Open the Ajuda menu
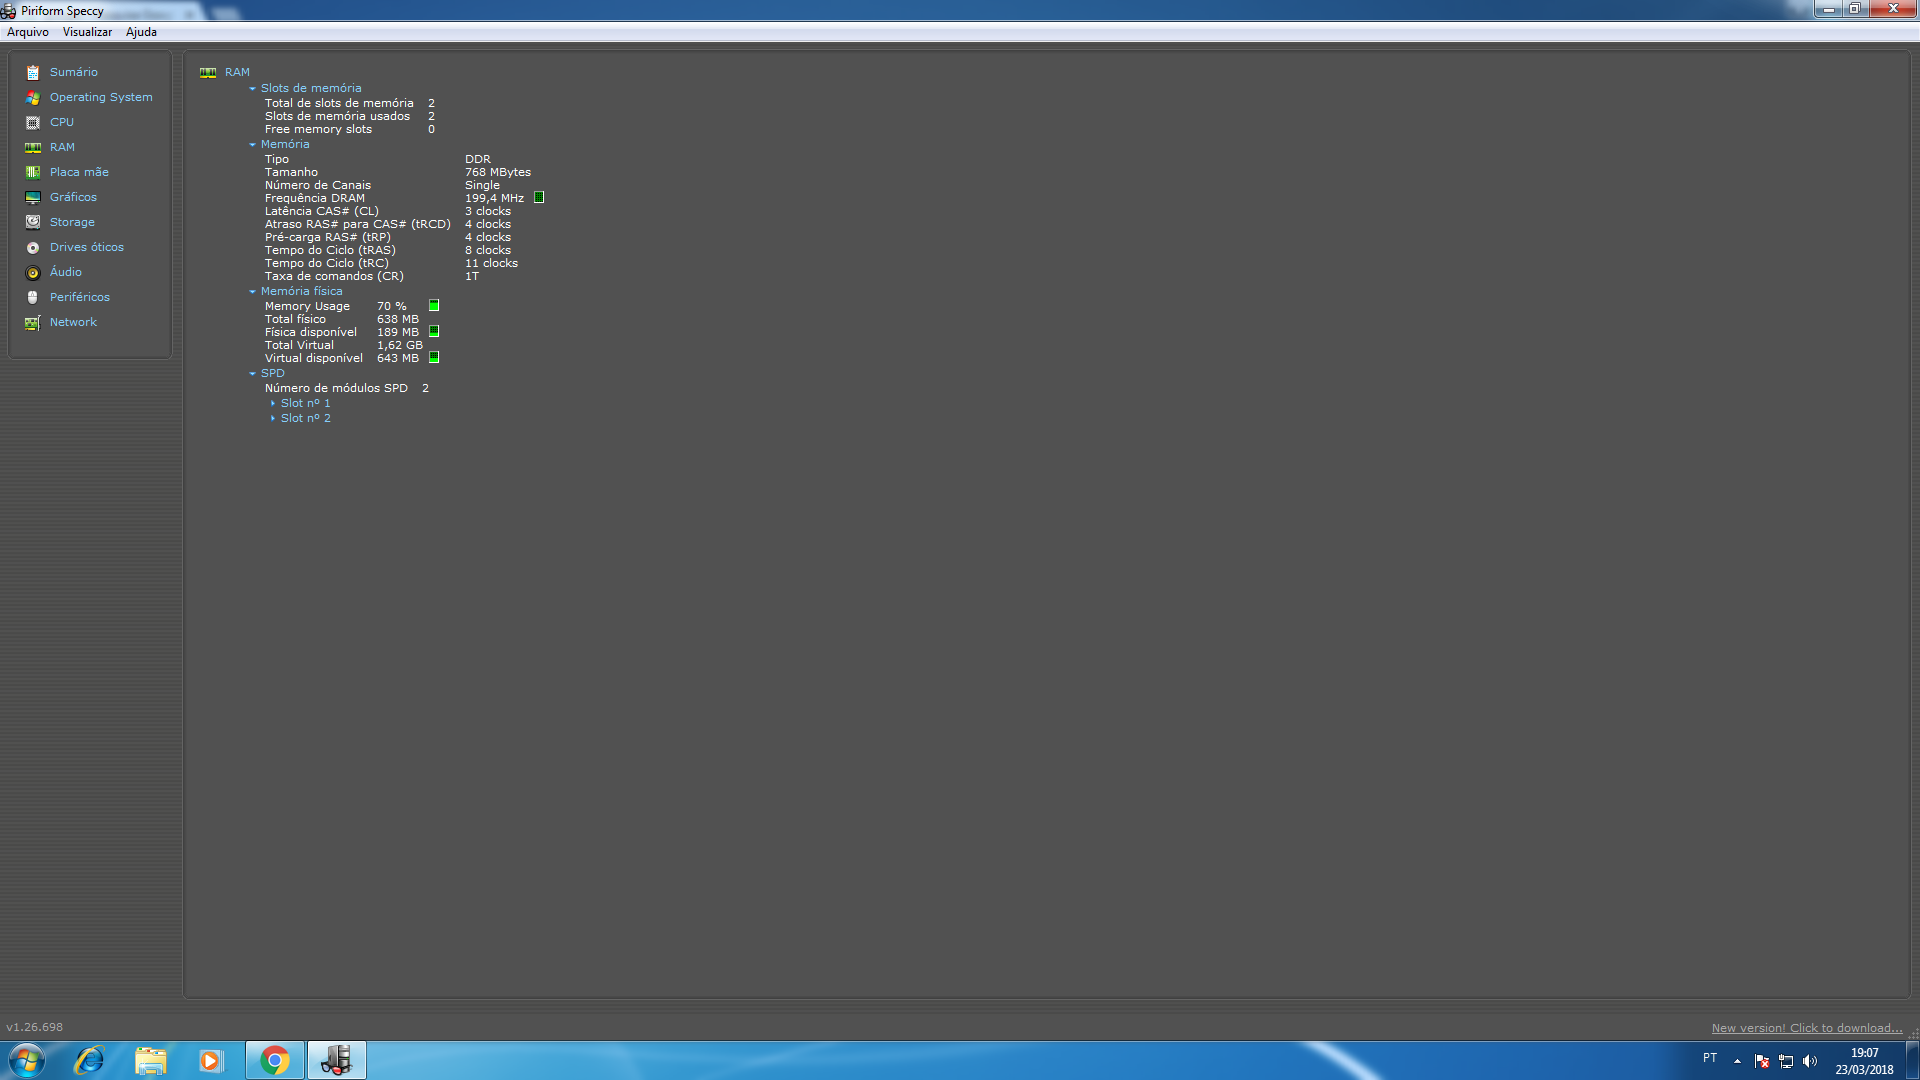The image size is (1920, 1080). [x=141, y=32]
